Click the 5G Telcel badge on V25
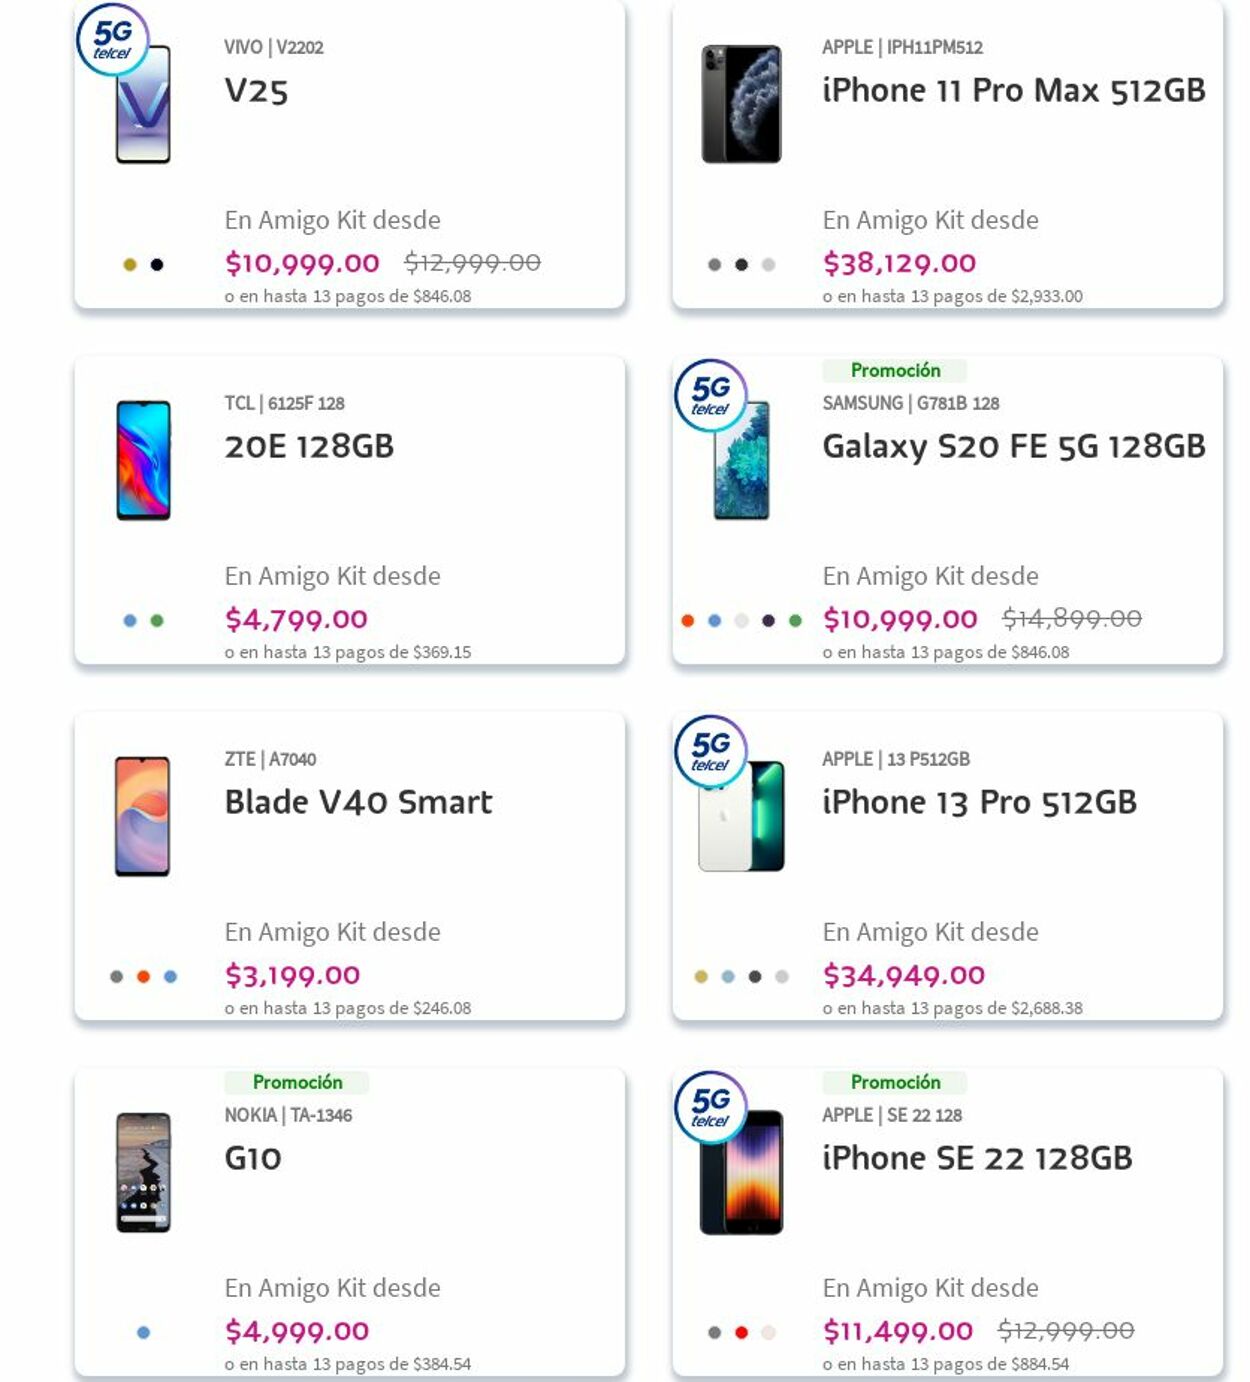Screen dimensions: 1250x1382 point(112,40)
